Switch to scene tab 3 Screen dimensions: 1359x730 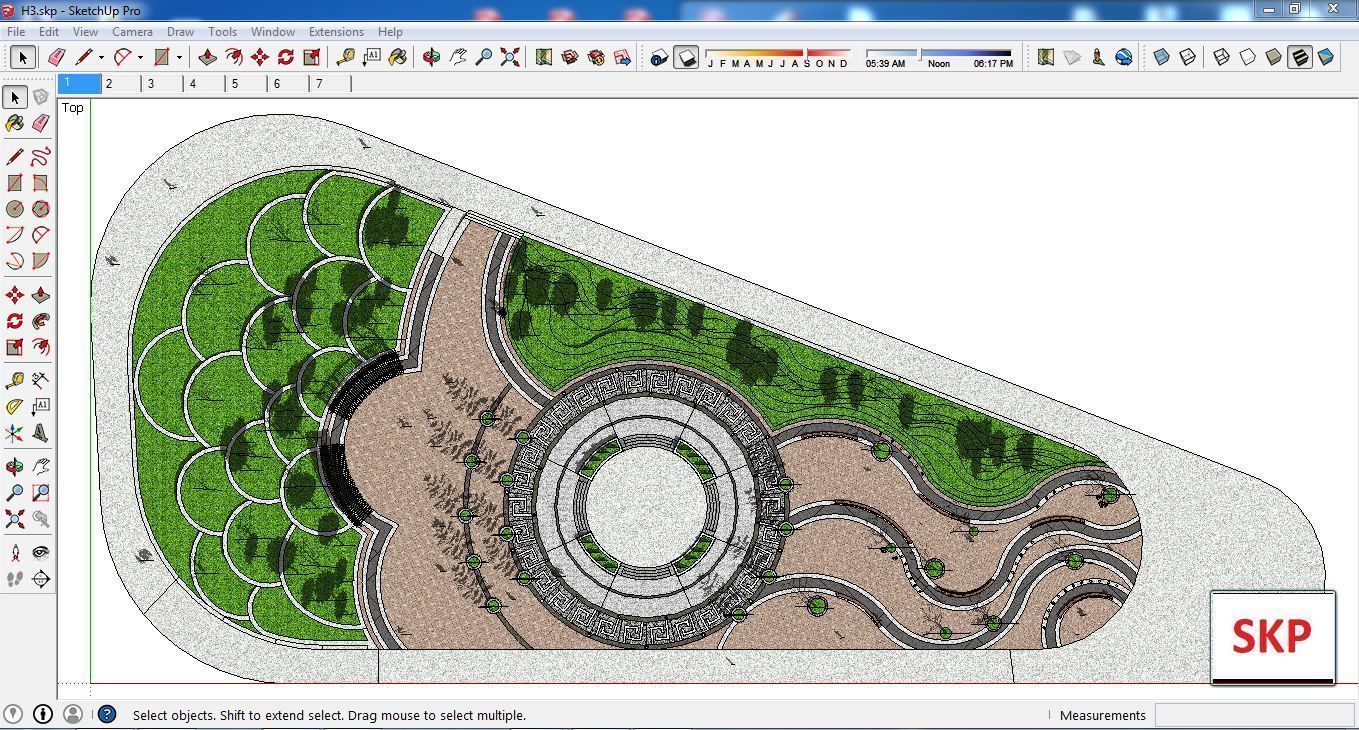[163, 84]
